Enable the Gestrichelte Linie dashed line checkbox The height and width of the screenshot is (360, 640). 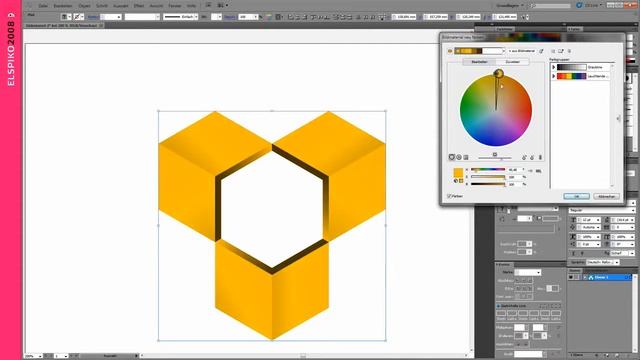498,306
